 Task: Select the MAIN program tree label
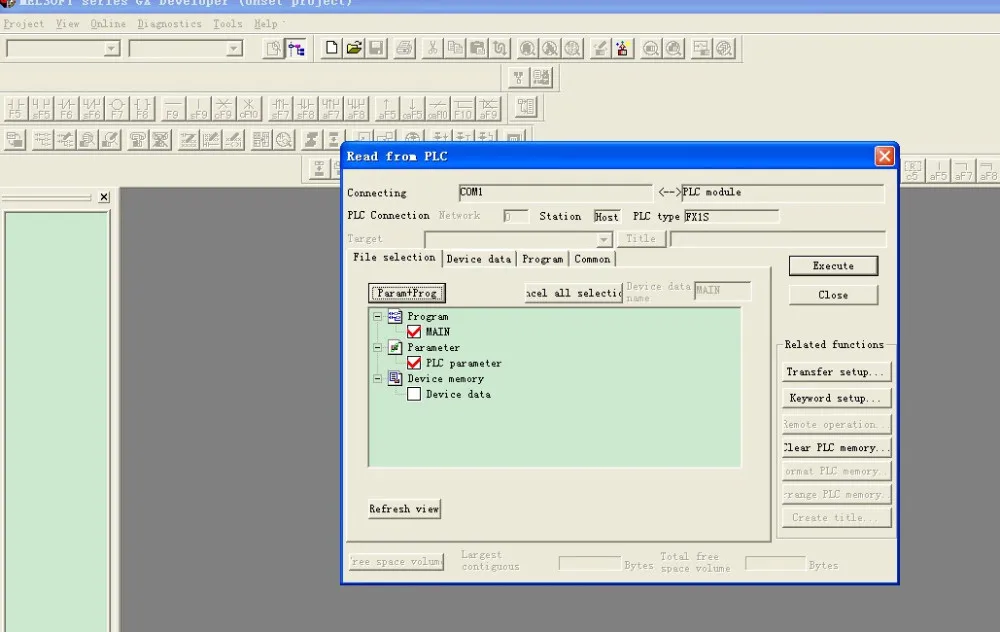pyautogui.click(x=438, y=332)
